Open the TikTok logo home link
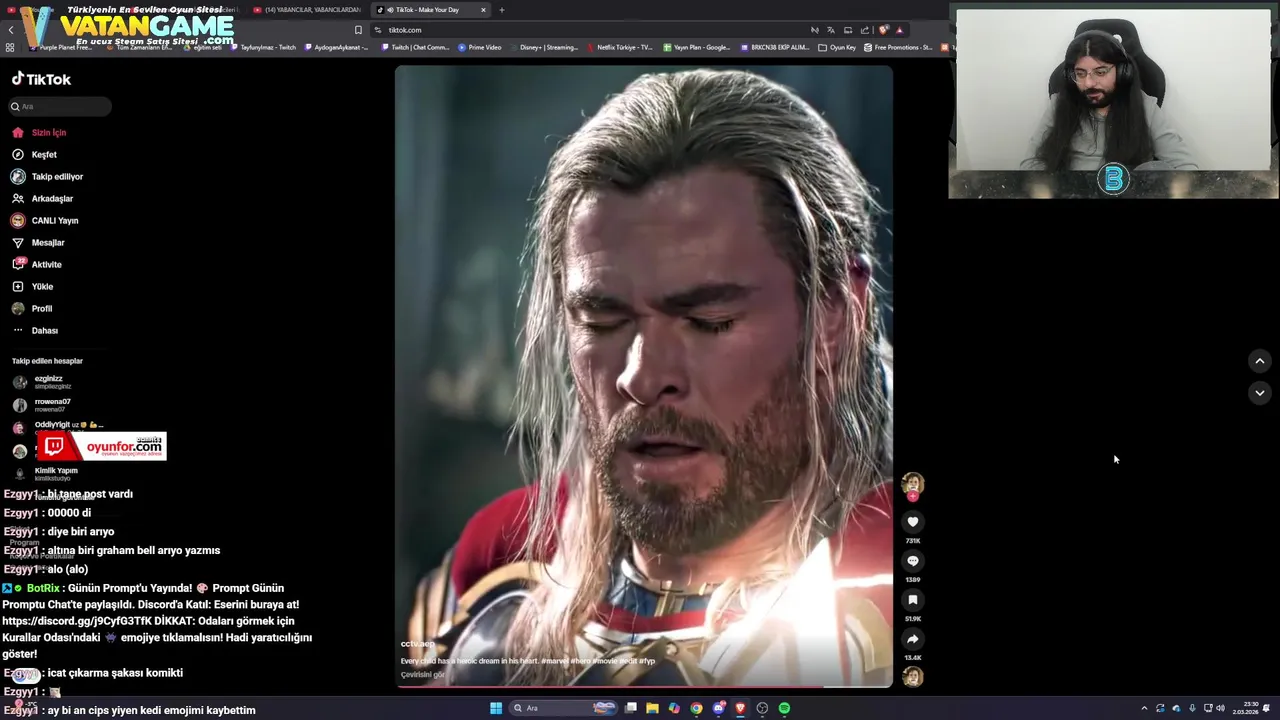 (41, 79)
